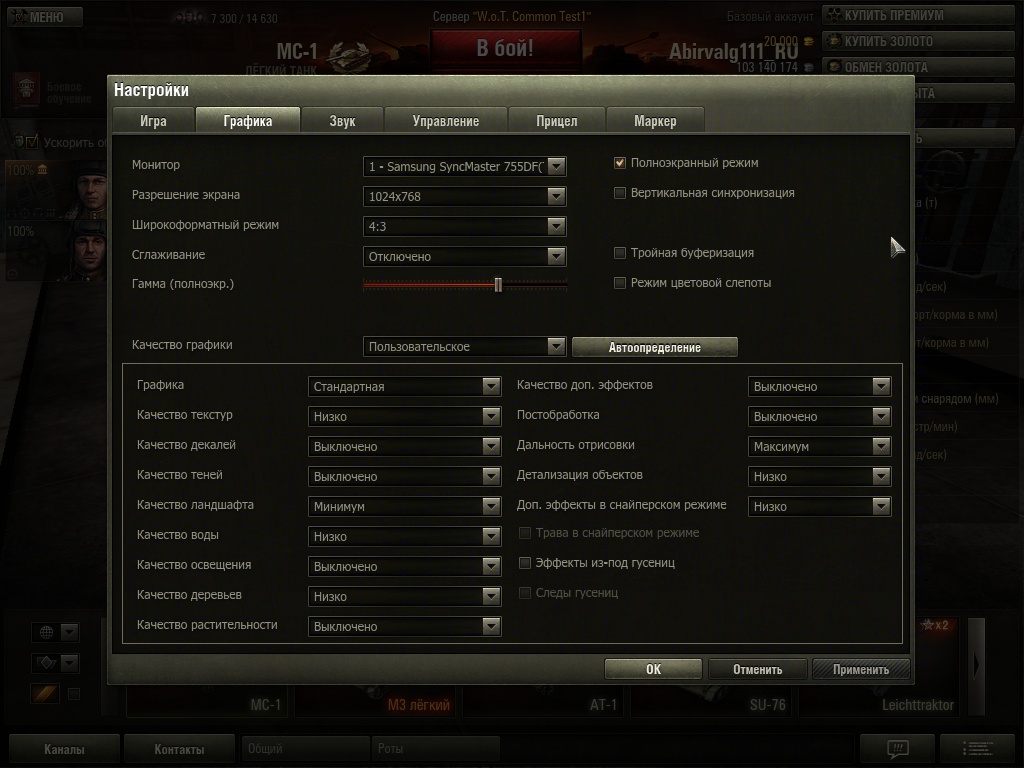Image resolution: width=1024 pixels, height=768 pixels.
Task: Open Качество растительности dropdown
Action: click(x=404, y=627)
